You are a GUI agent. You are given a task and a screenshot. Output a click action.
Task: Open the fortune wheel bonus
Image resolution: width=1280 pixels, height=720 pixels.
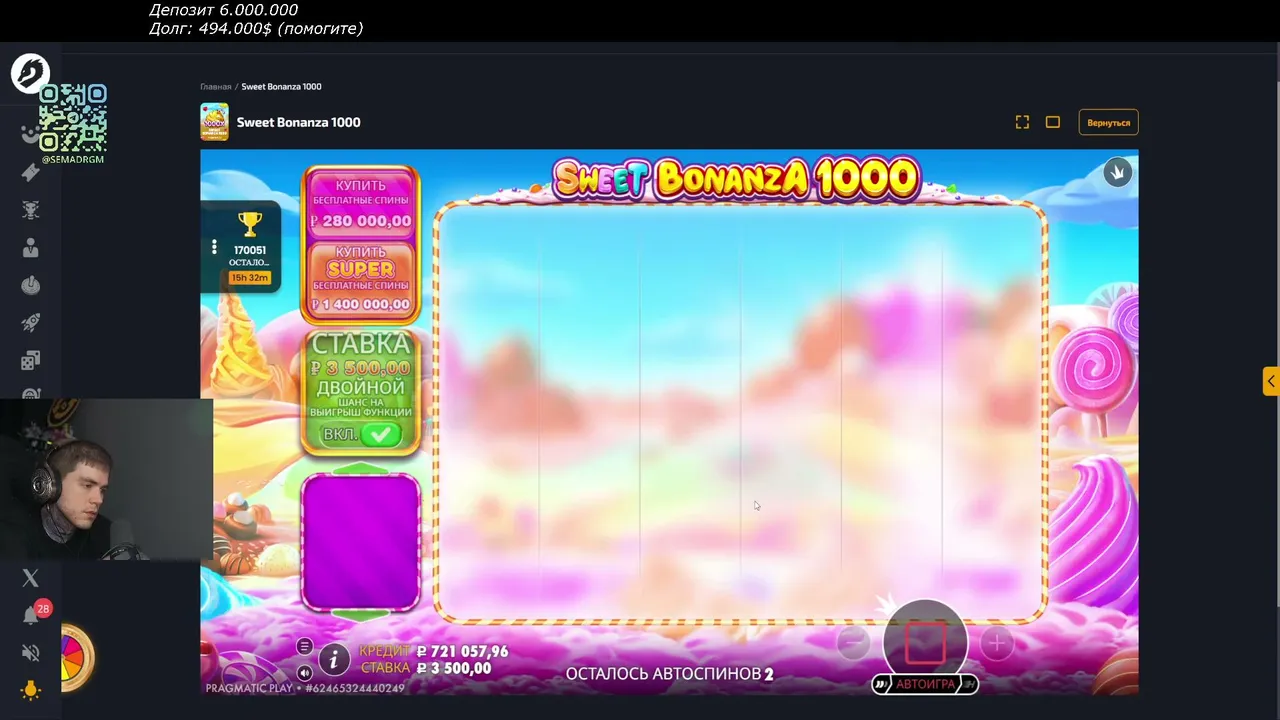tap(77, 657)
